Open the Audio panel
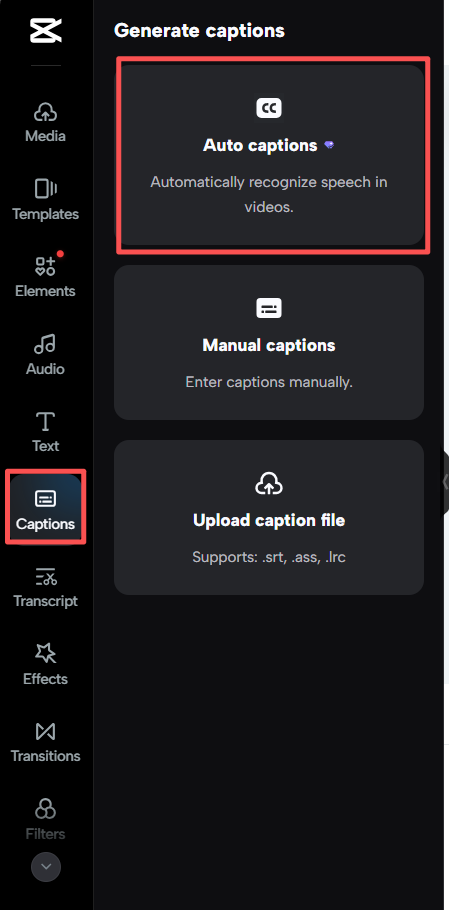This screenshot has height=910, width=449. click(45, 355)
